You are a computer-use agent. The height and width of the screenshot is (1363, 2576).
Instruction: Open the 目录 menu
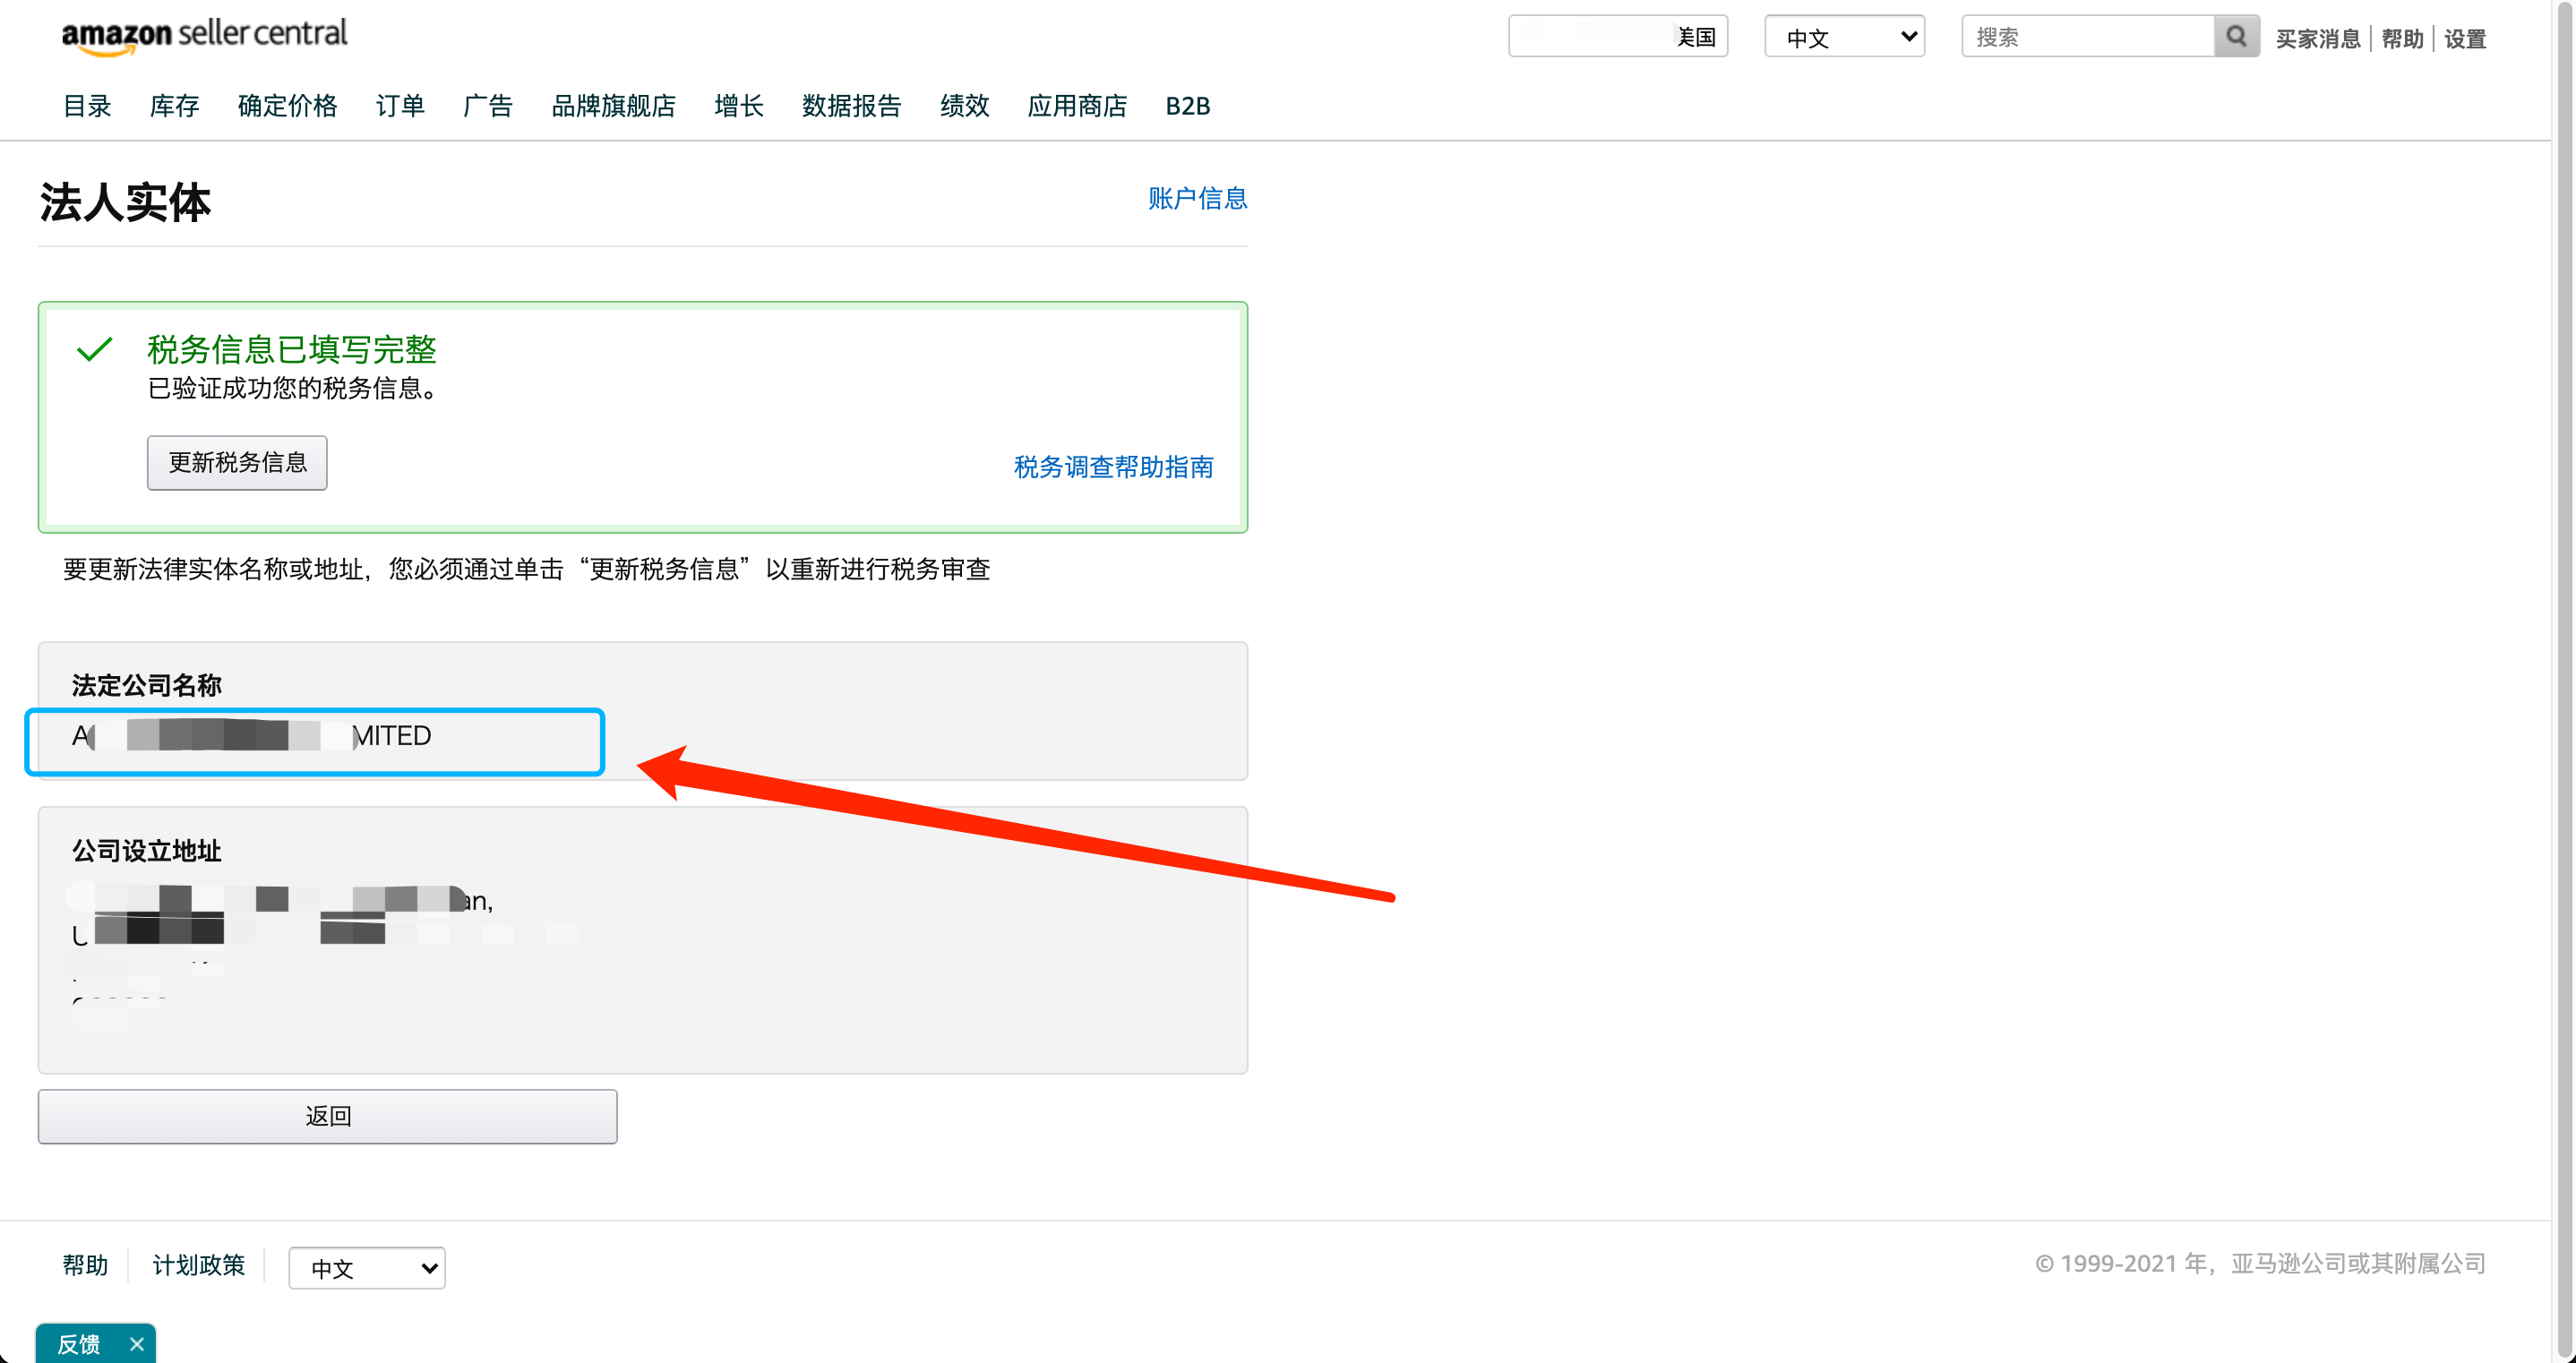click(x=87, y=106)
